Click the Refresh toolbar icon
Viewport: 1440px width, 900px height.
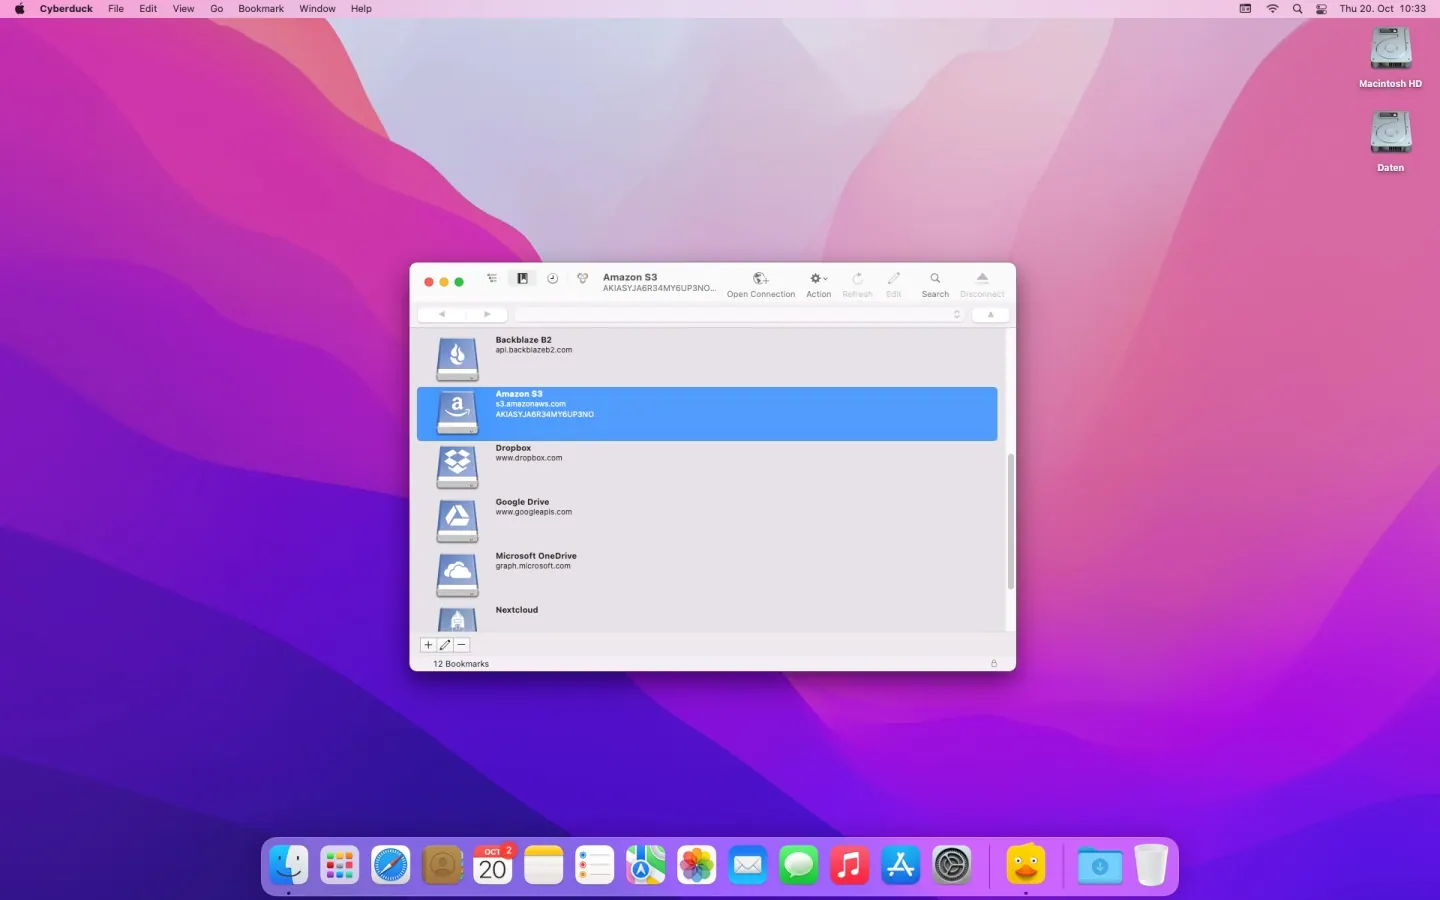tap(857, 279)
